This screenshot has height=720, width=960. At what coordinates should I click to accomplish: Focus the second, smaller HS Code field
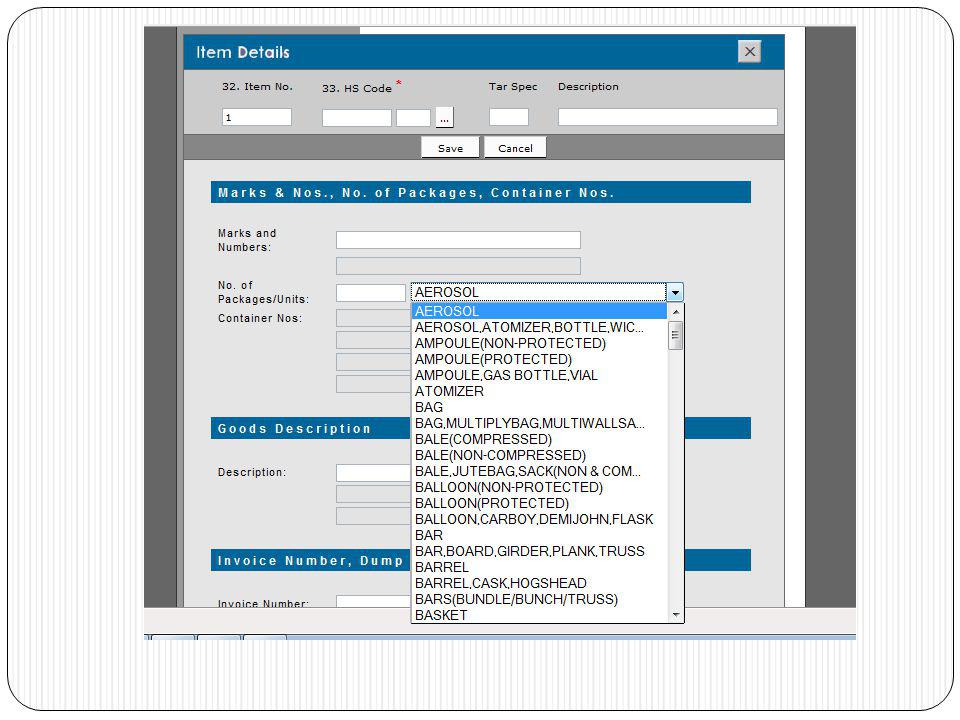tap(413, 118)
